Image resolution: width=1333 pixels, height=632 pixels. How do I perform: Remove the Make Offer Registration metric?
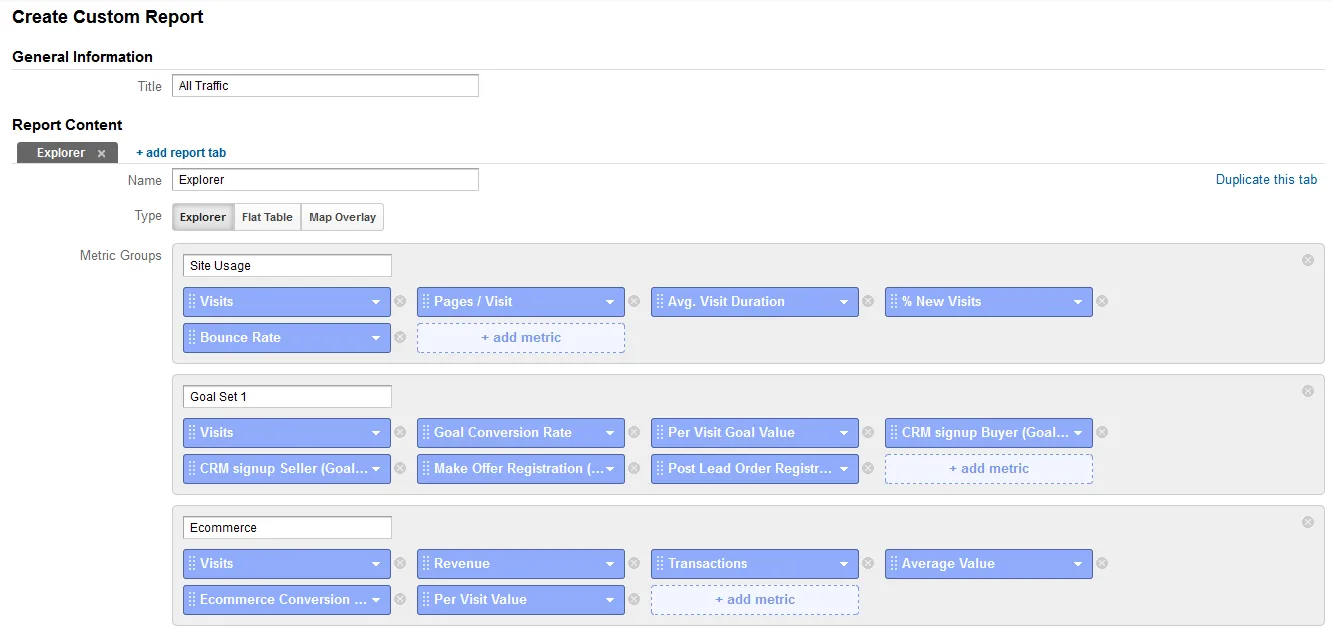pos(634,468)
